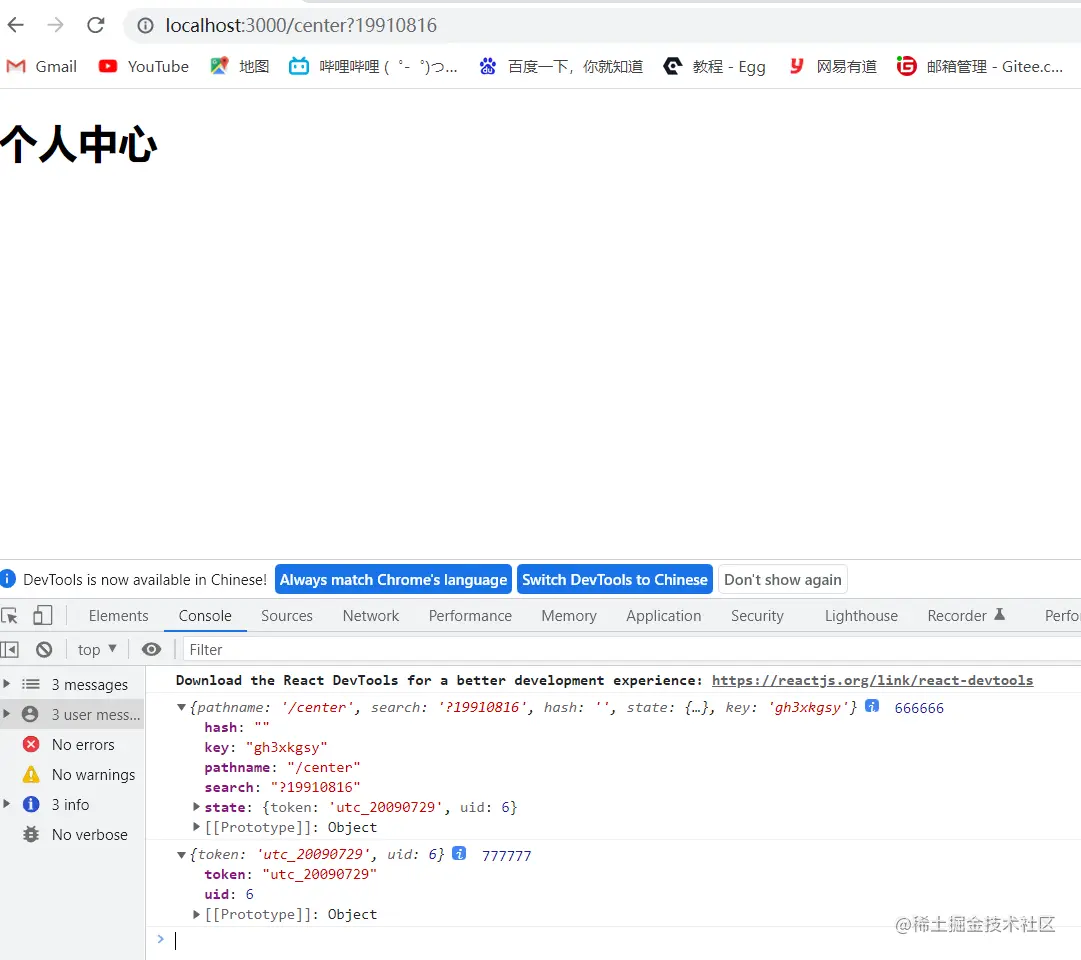Screen dimensions: 1081x960
Task: Click info badge beside the token object
Action: pyautogui.click(x=459, y=853)
